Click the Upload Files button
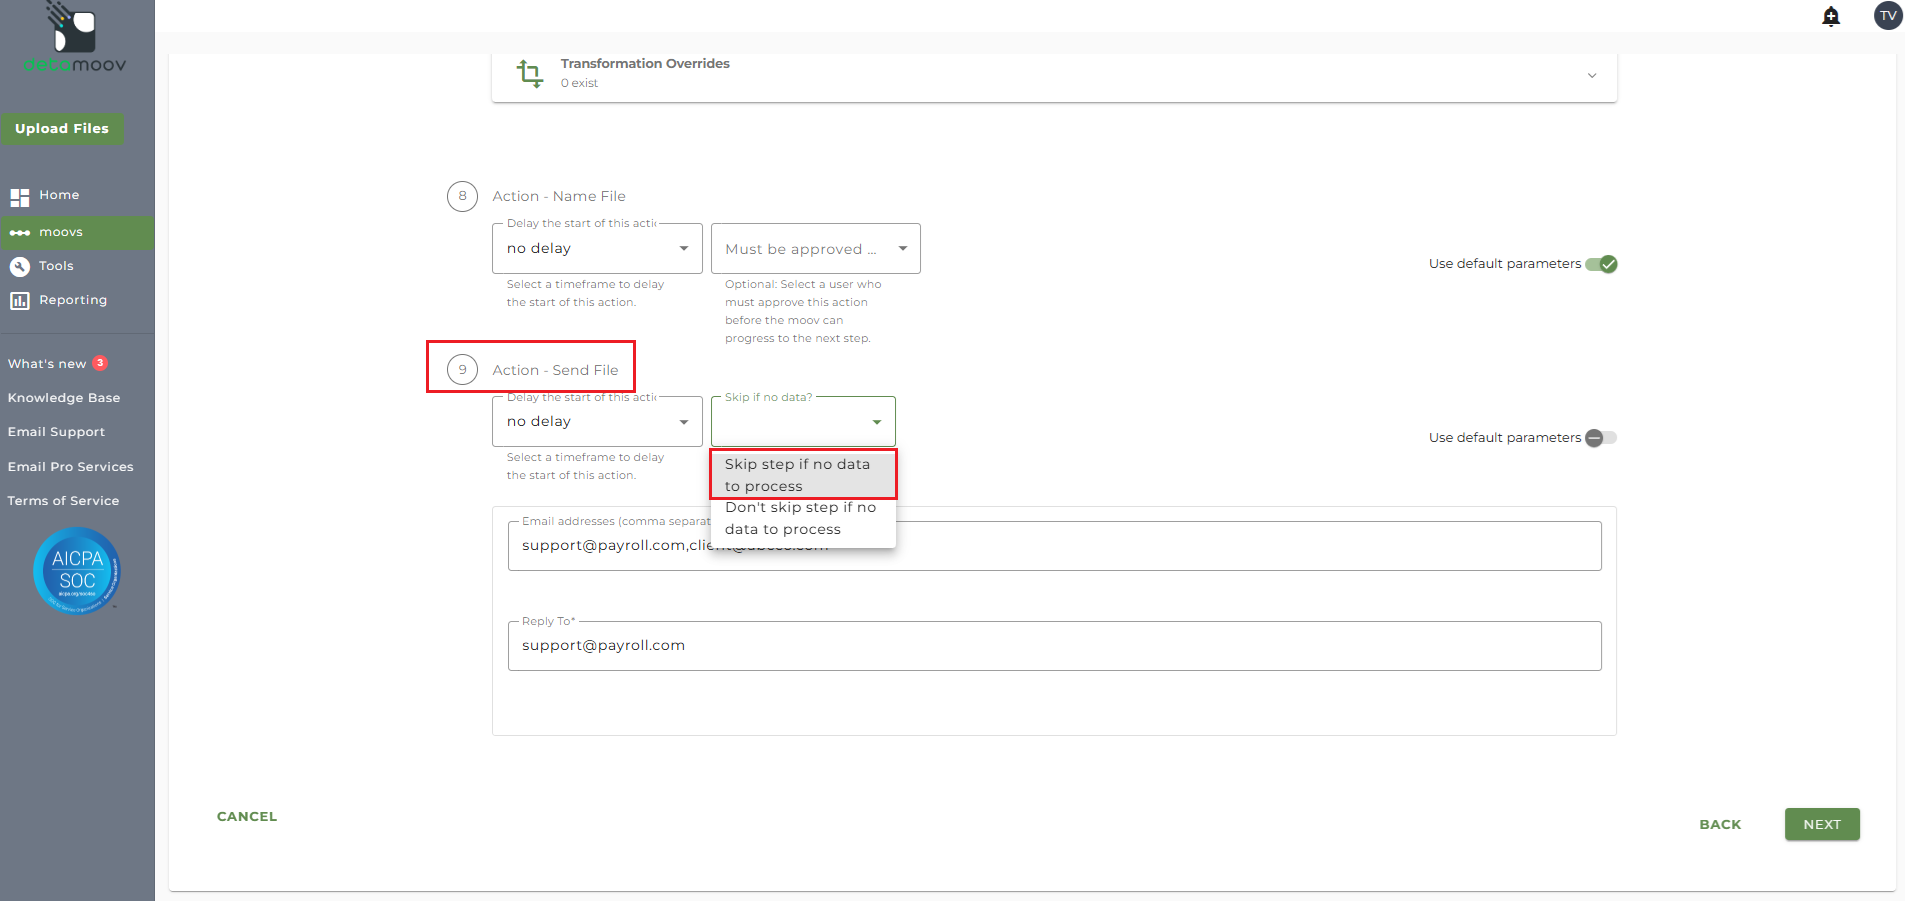 click(x=62, y=129)
